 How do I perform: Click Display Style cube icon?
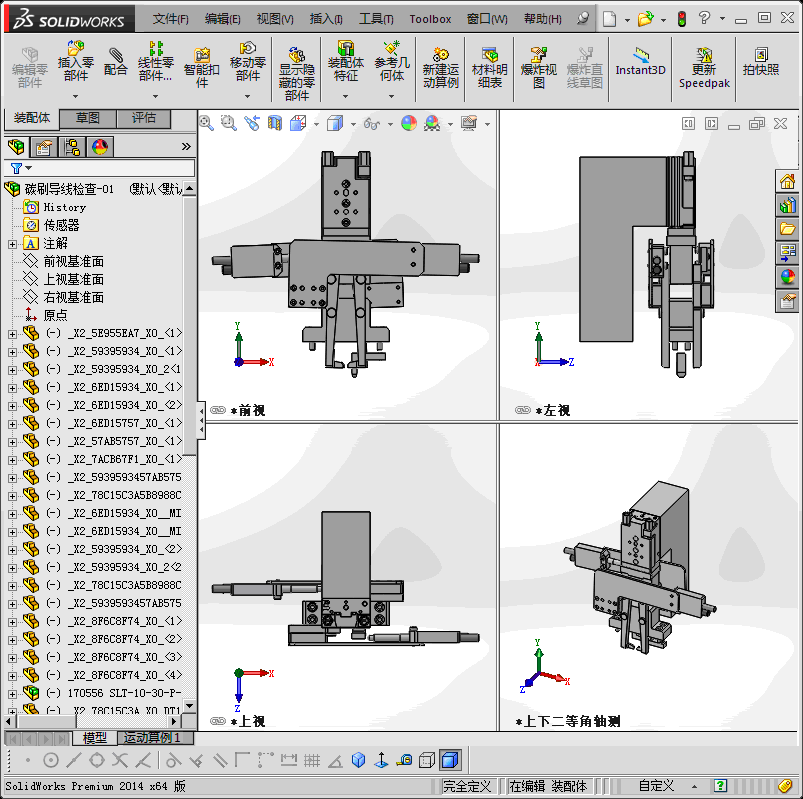(335, 123)
